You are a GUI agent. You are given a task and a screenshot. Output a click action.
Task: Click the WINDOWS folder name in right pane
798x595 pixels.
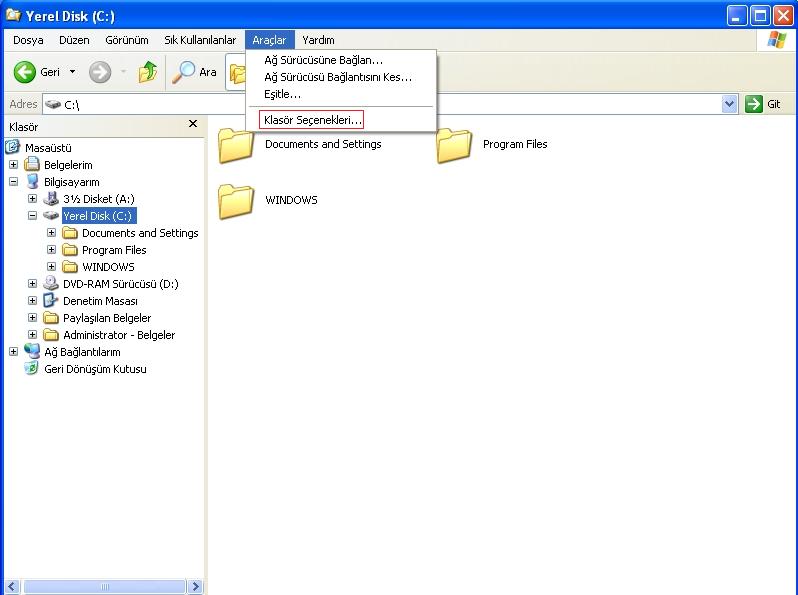pos(291,200)
